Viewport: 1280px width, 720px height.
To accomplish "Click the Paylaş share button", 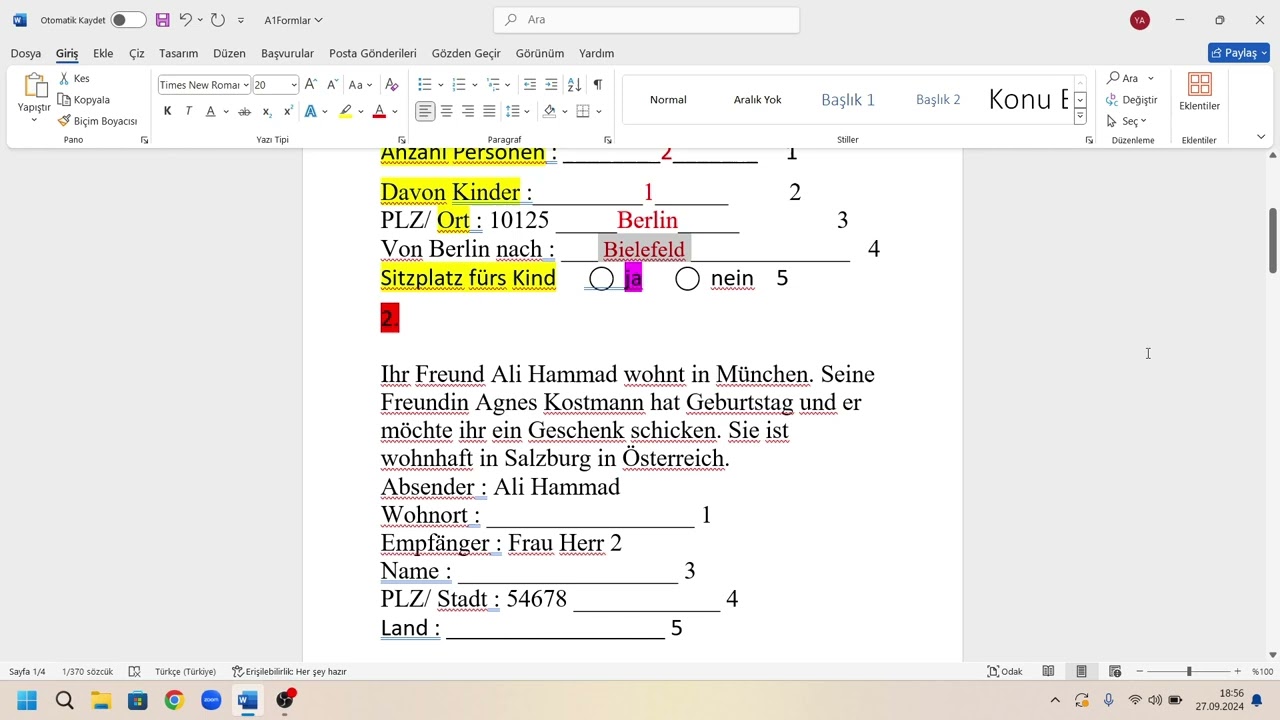I will [x=1239, y=53].
